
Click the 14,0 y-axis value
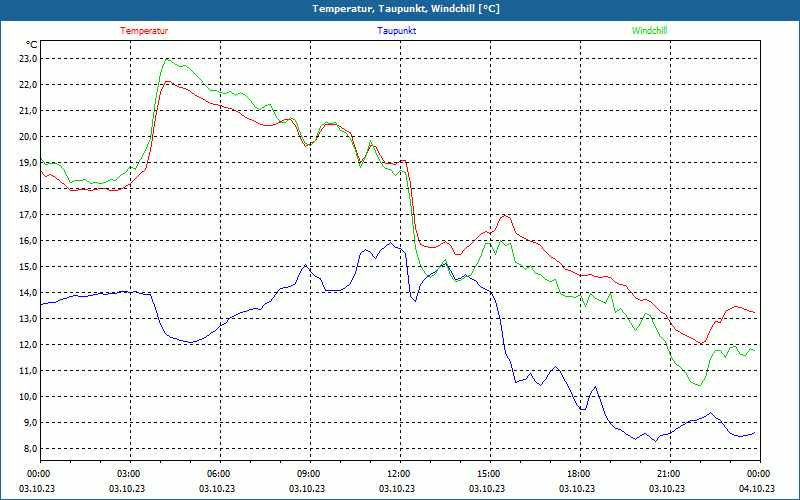29,293
